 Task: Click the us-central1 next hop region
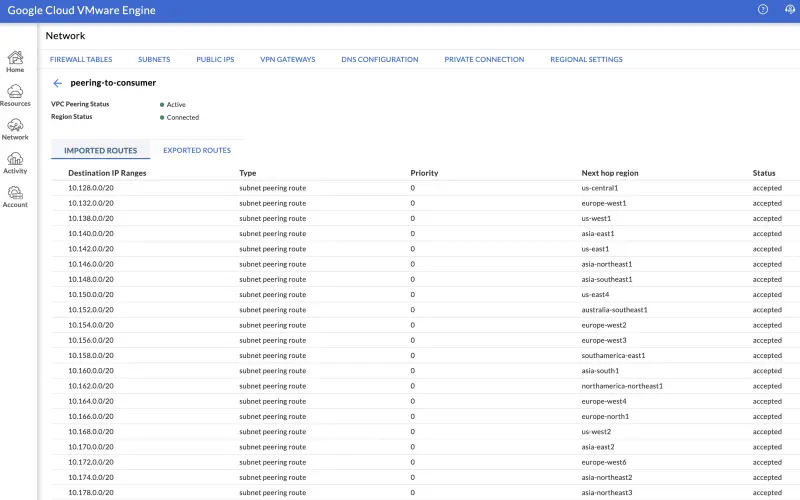(599, 188)
